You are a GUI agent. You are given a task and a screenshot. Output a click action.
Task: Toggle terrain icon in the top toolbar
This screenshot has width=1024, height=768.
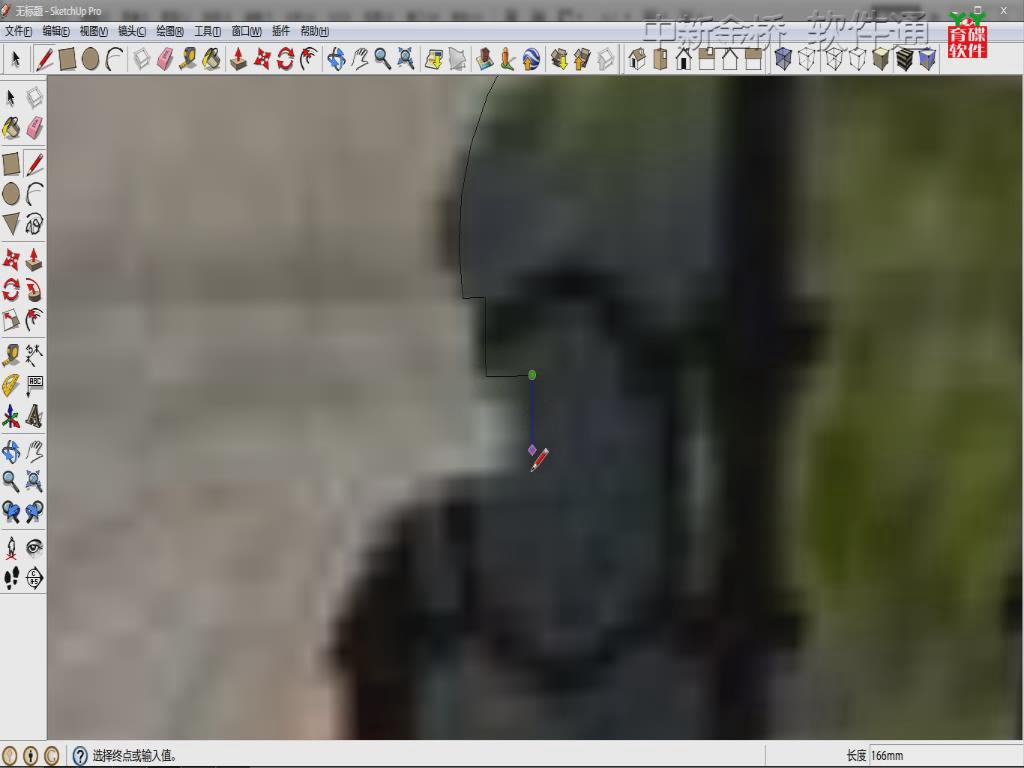pyautogui.click(x=458, y=59)
